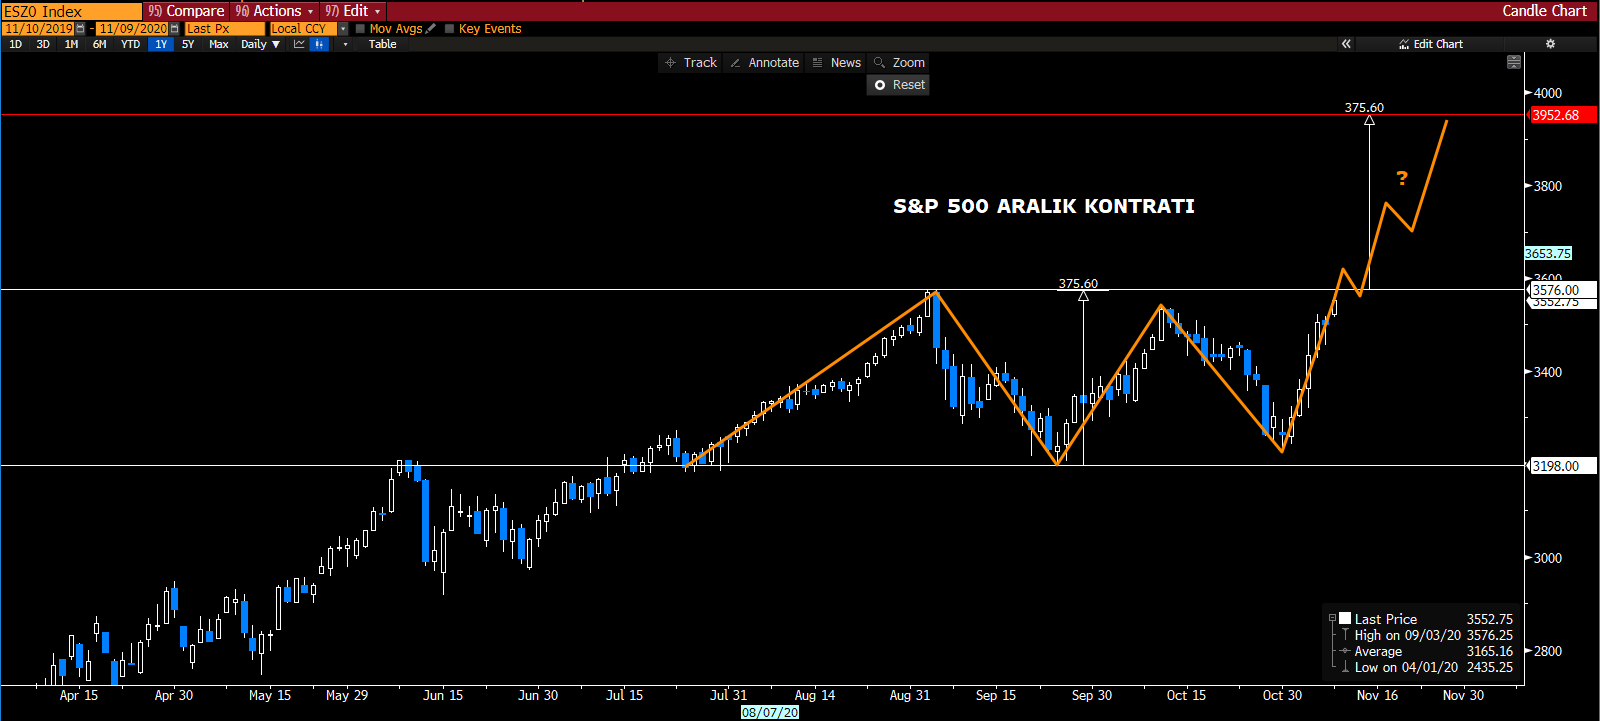Show News overlay on chart
The image size is (1600, 721).
point(837,62)
